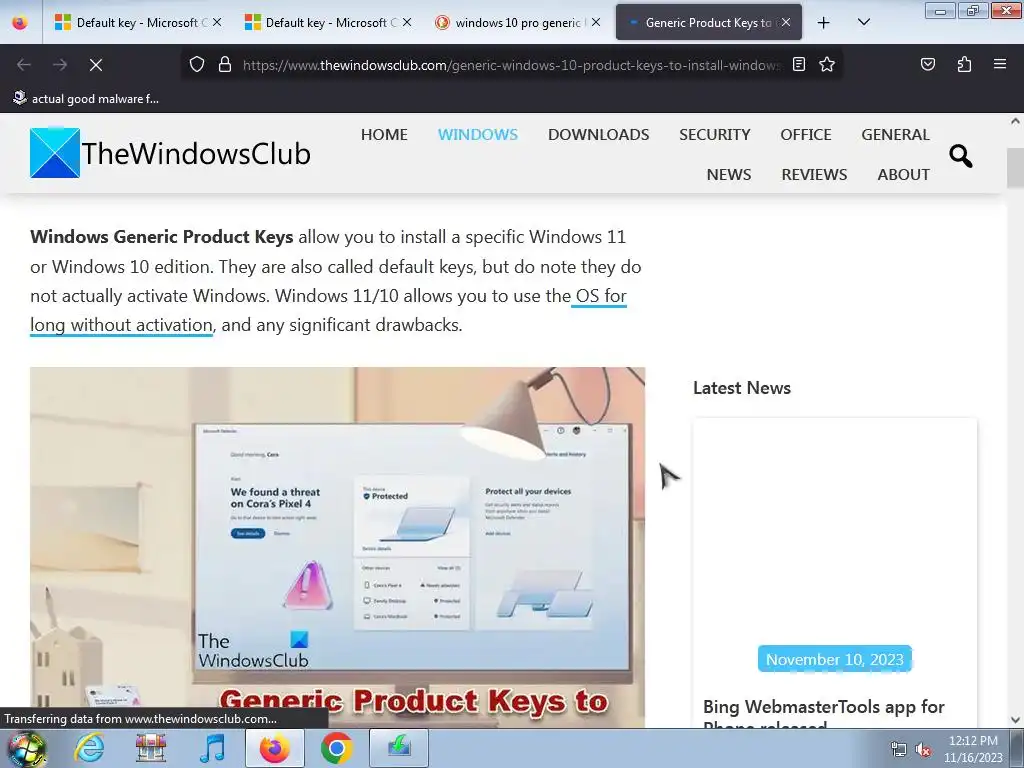Select the Generic Product Keys tab
This screenshot has height=768, width=1024.
tap(708, 23)
